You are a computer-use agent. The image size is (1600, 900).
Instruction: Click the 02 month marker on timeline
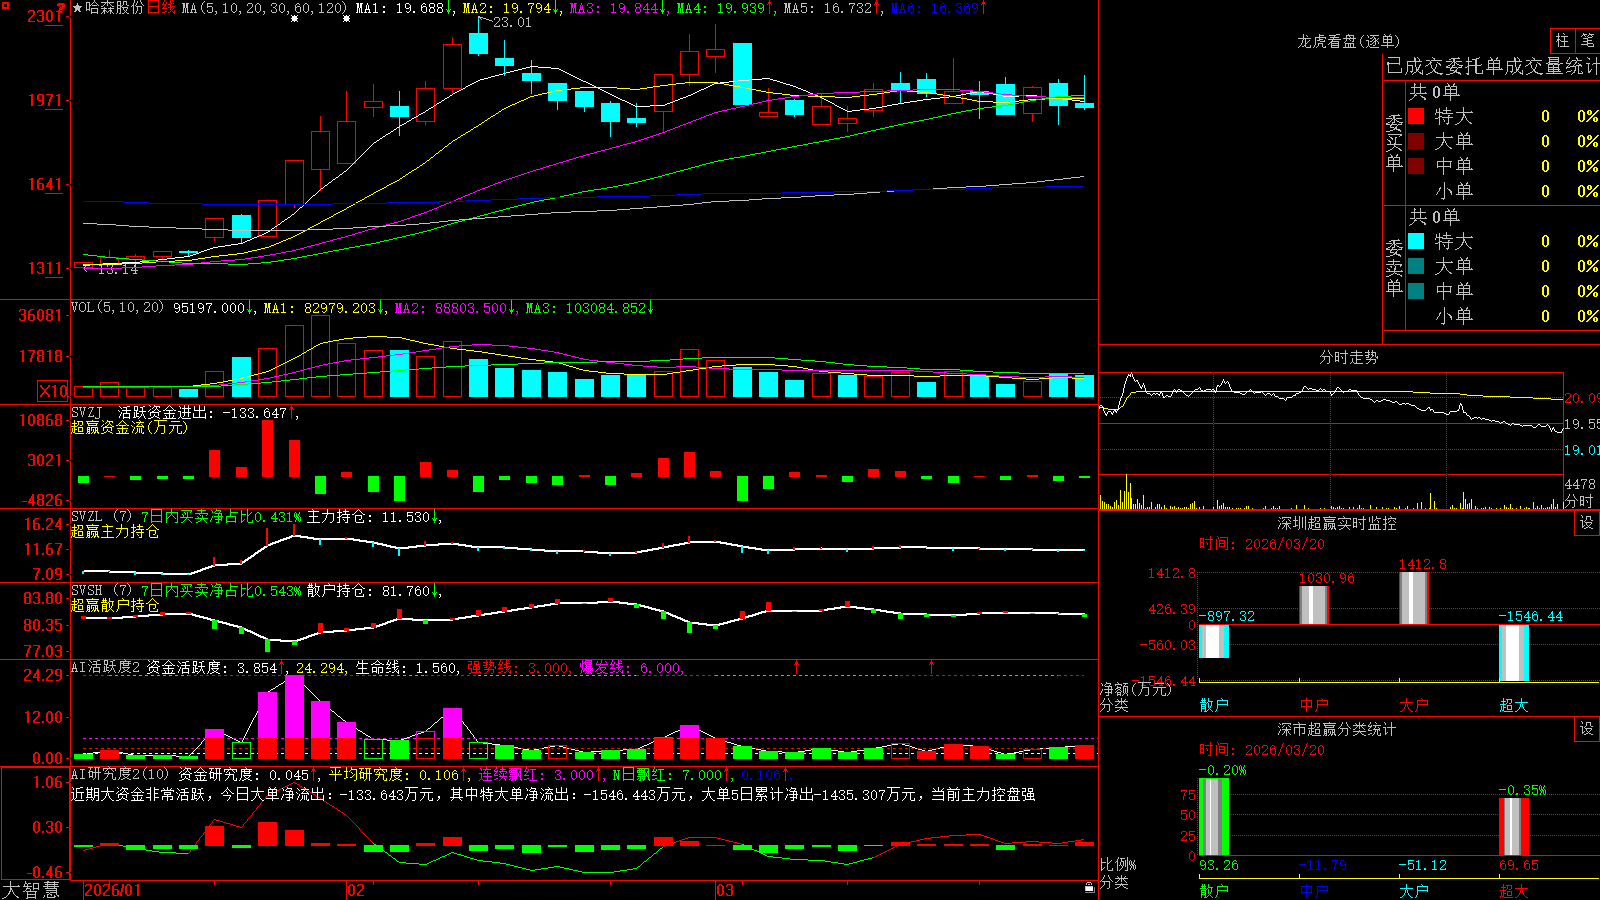pyautogui.click(x=356, y=890)
